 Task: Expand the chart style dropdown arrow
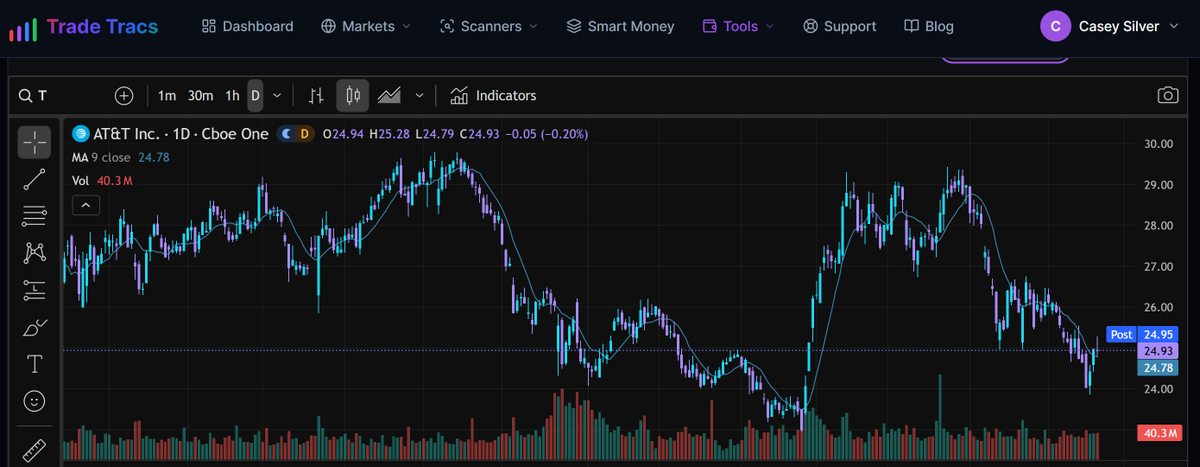click(419, 96)
